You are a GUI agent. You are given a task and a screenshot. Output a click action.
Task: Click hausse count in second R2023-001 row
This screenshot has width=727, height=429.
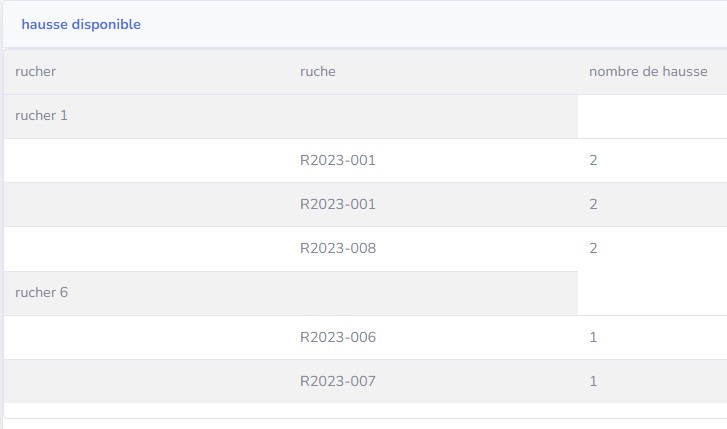pos(594,204)
